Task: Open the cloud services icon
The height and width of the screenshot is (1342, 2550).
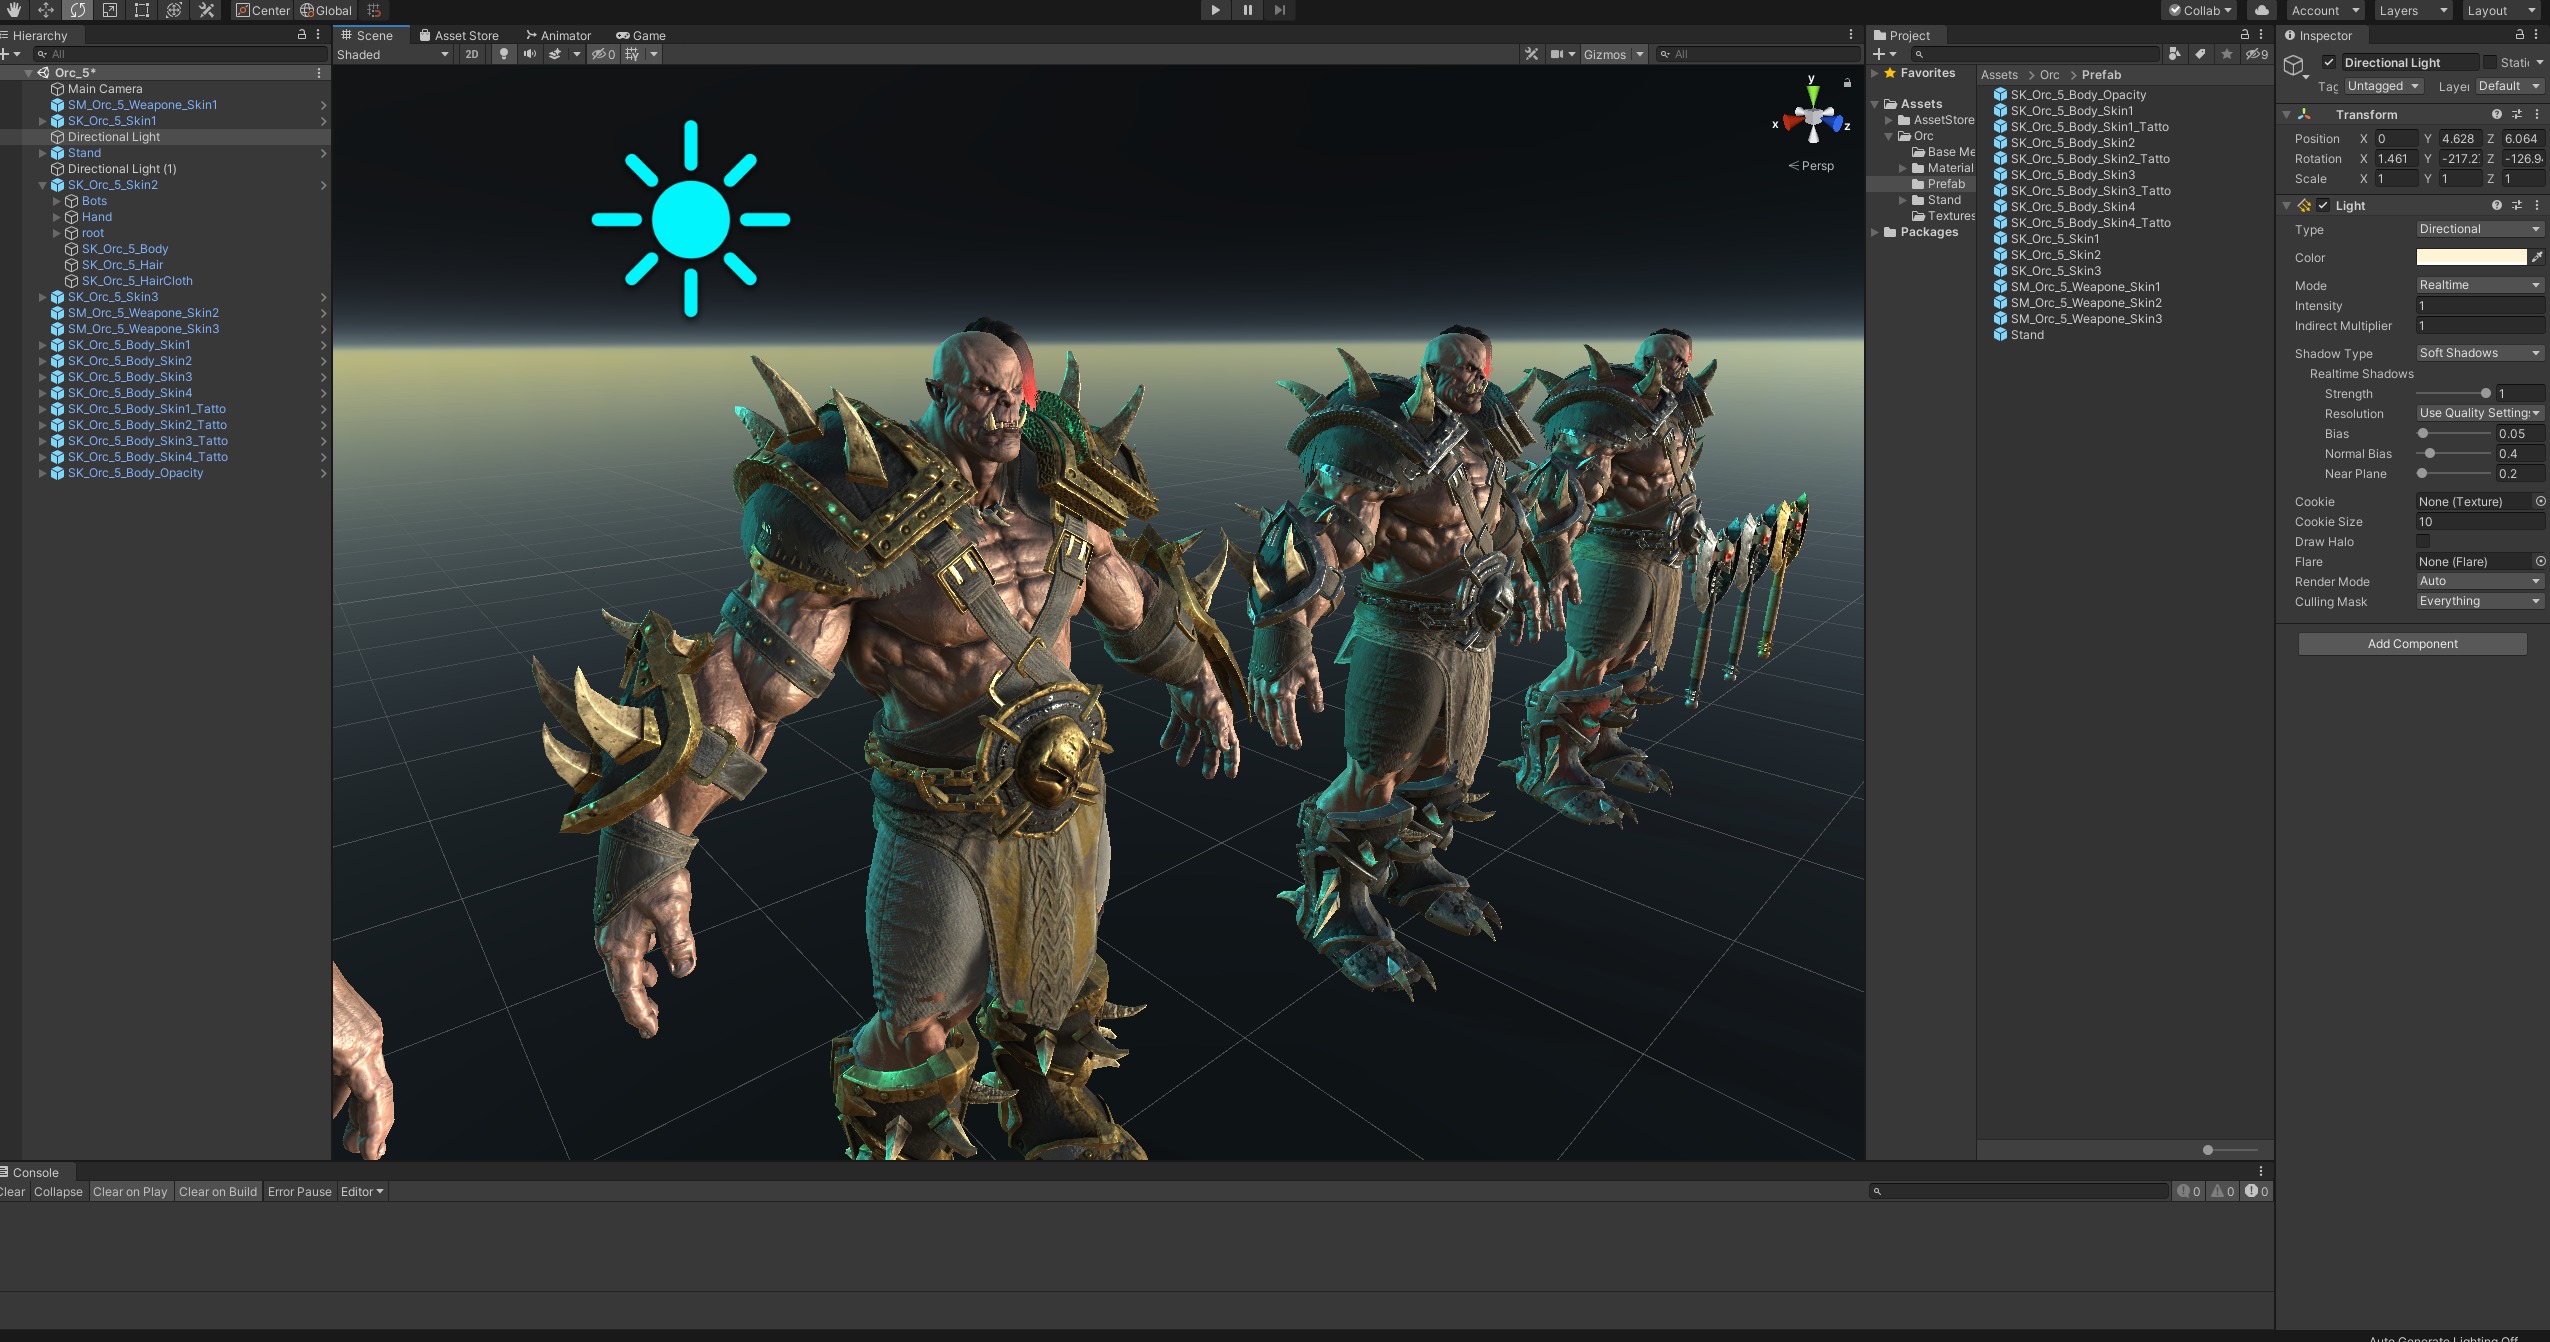Action: click(x=2261, y=10)
